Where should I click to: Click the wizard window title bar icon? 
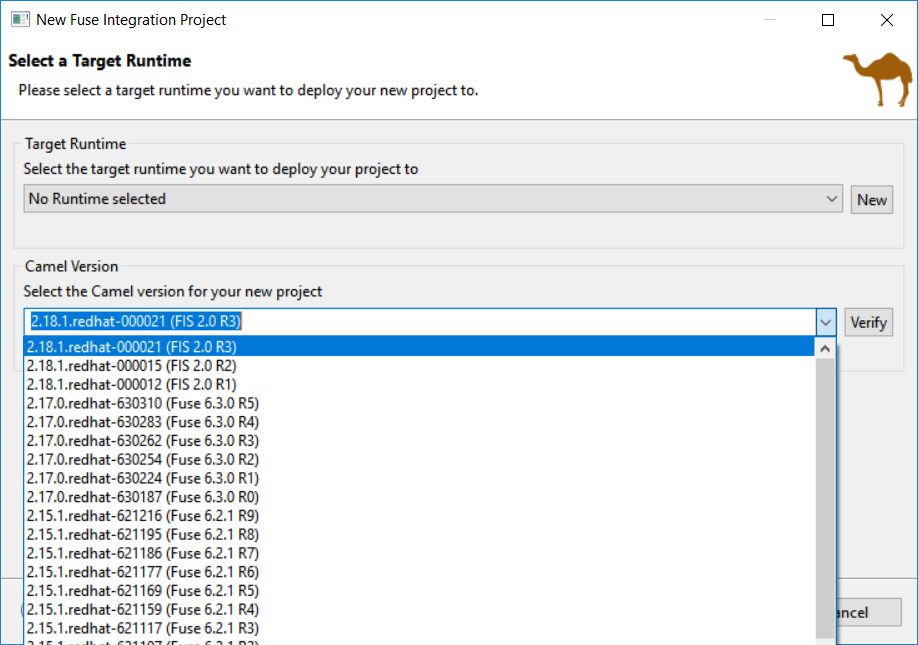point(19,19)
